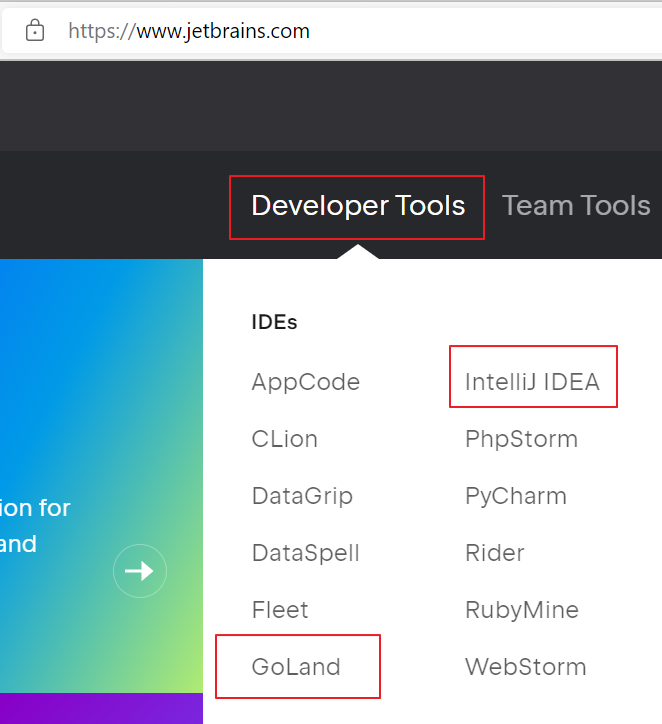Navigate to the Rider product link
This screenshot has width=662, height=724.
494,553
